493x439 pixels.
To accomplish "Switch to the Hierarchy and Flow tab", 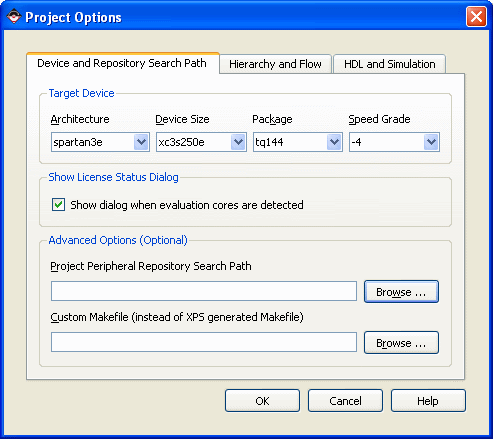I will pyautogui.click(x=275, y=64).
